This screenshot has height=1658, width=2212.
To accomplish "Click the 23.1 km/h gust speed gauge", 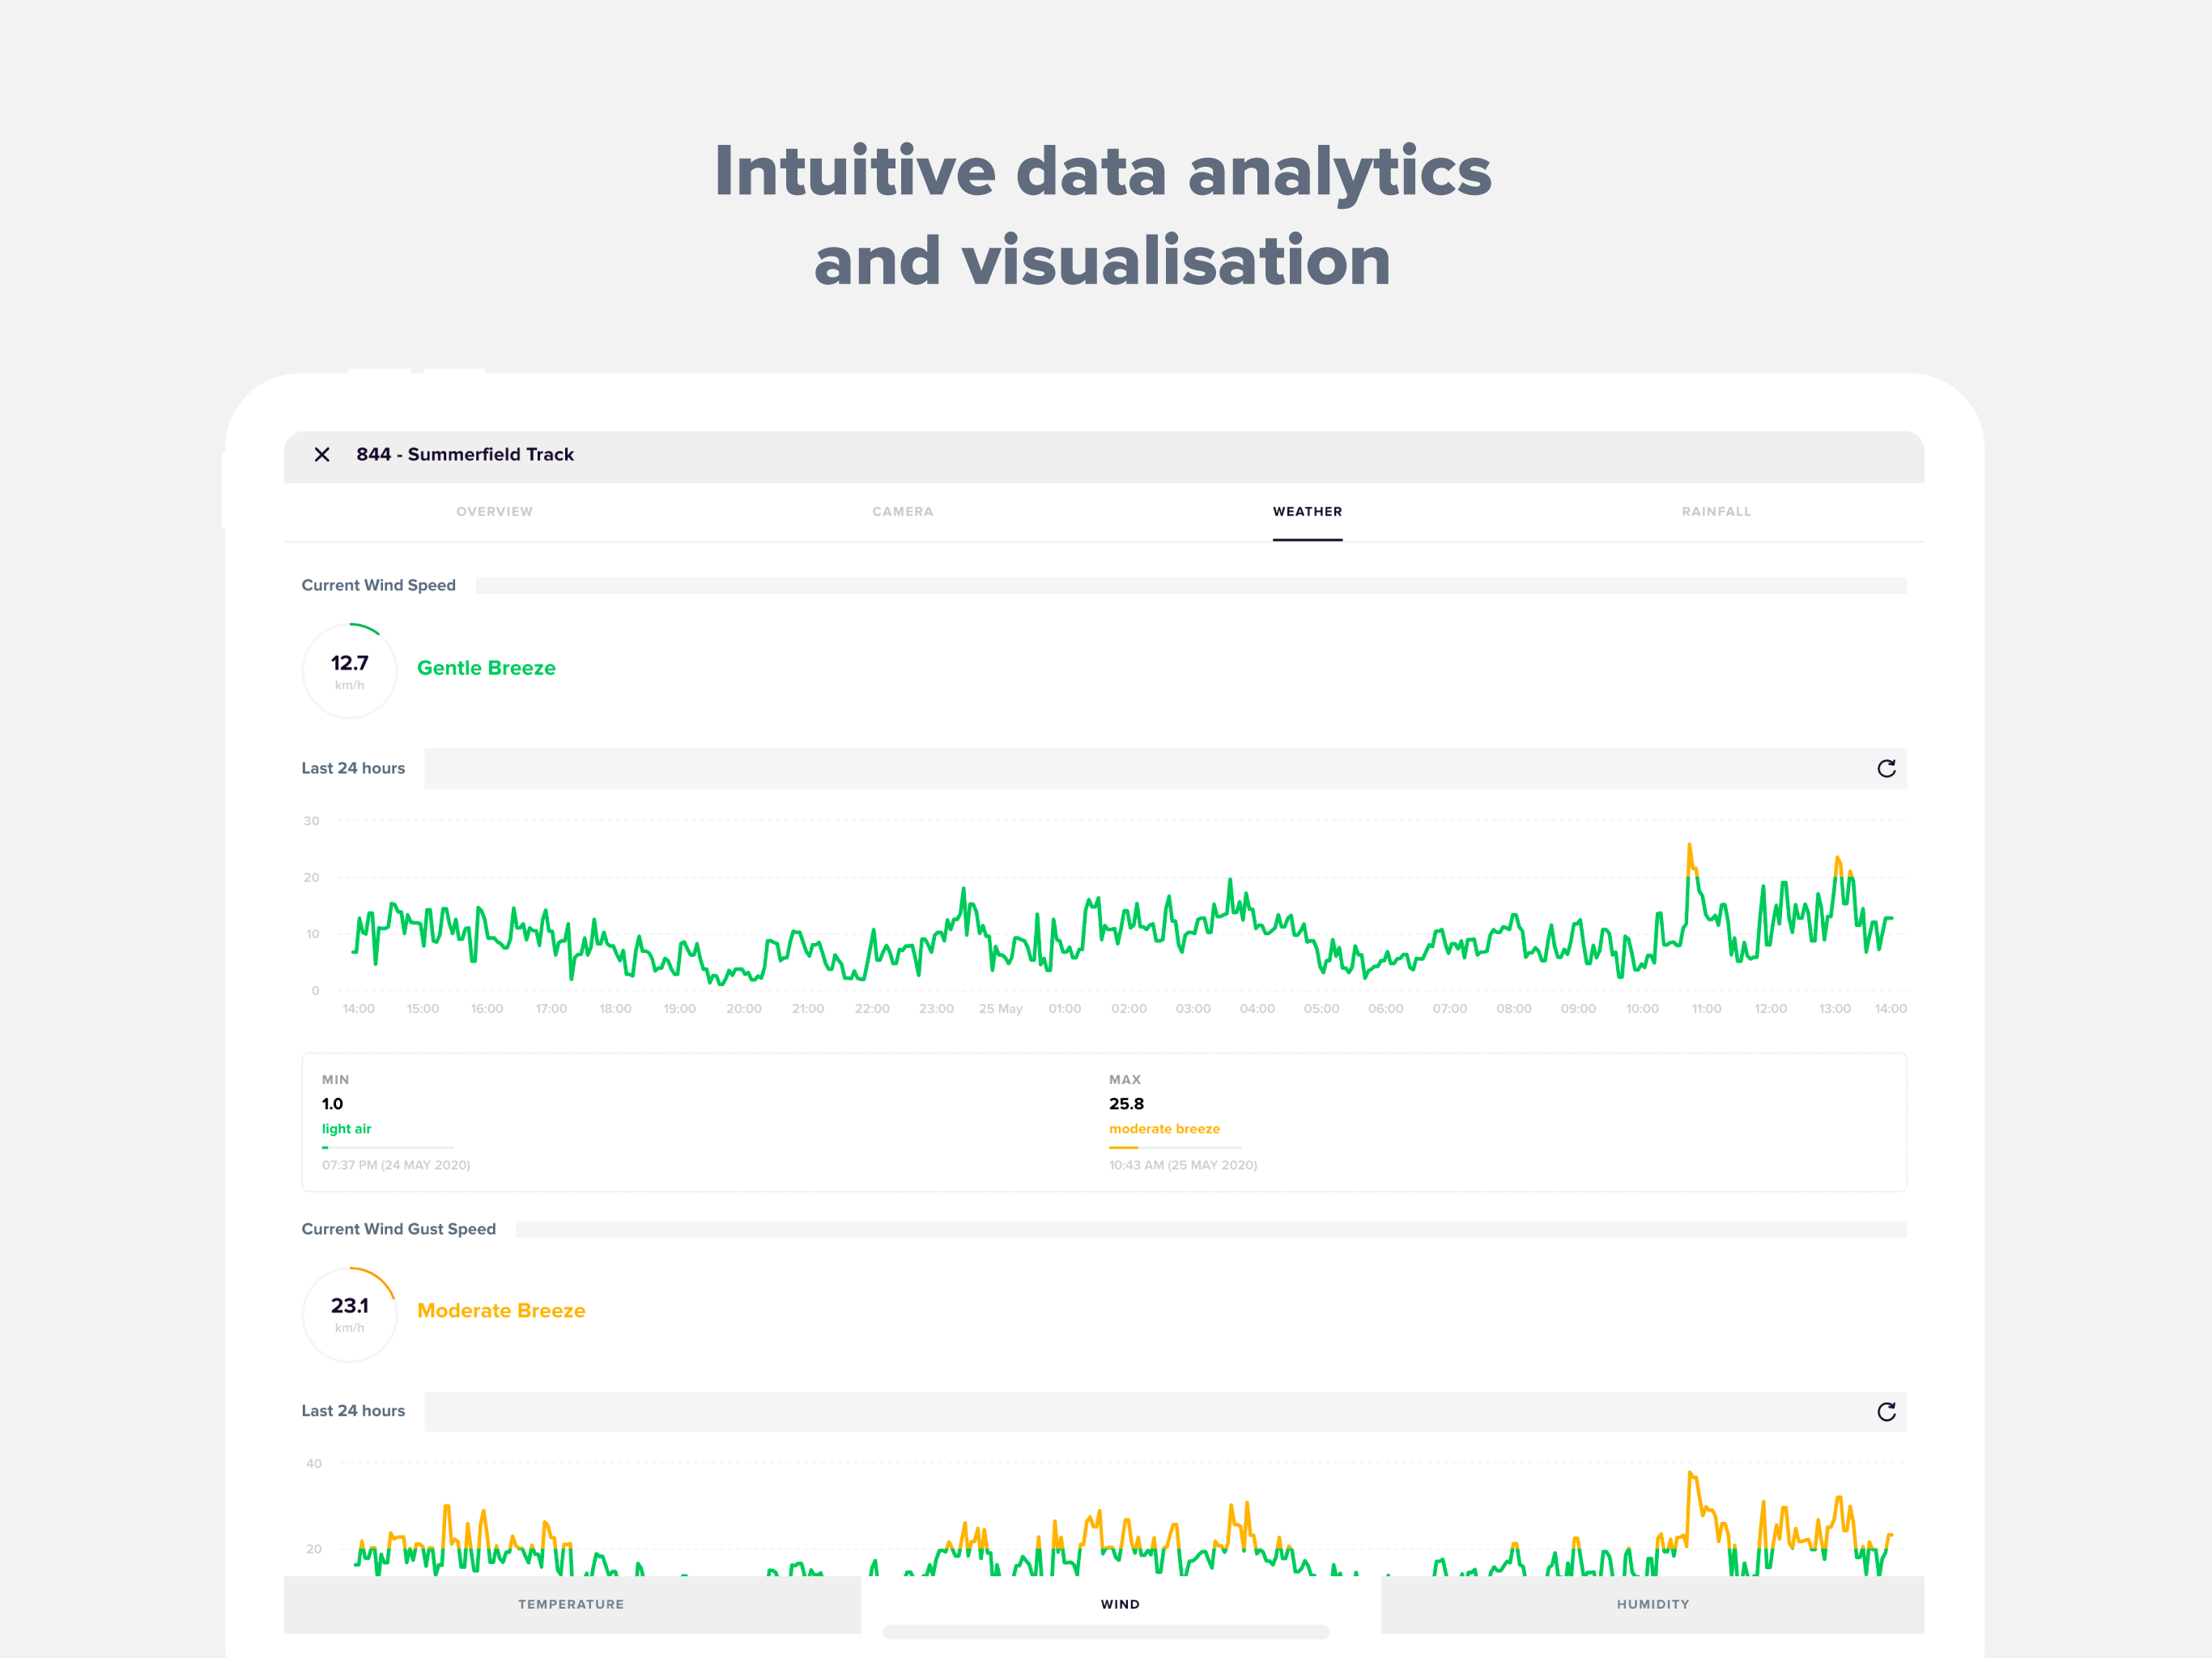I will (x=349, y=1314).
